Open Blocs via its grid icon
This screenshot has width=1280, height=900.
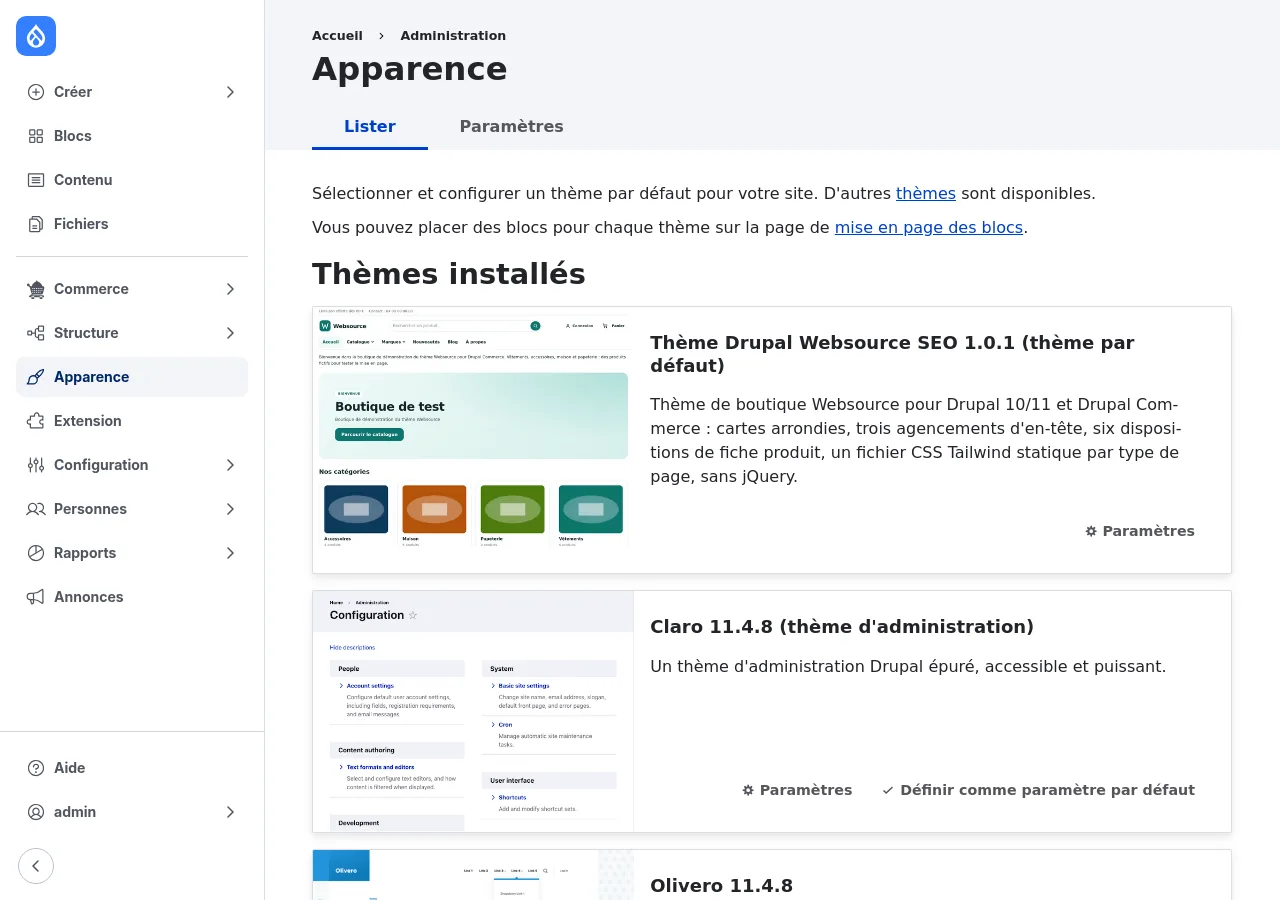point(36,136)
